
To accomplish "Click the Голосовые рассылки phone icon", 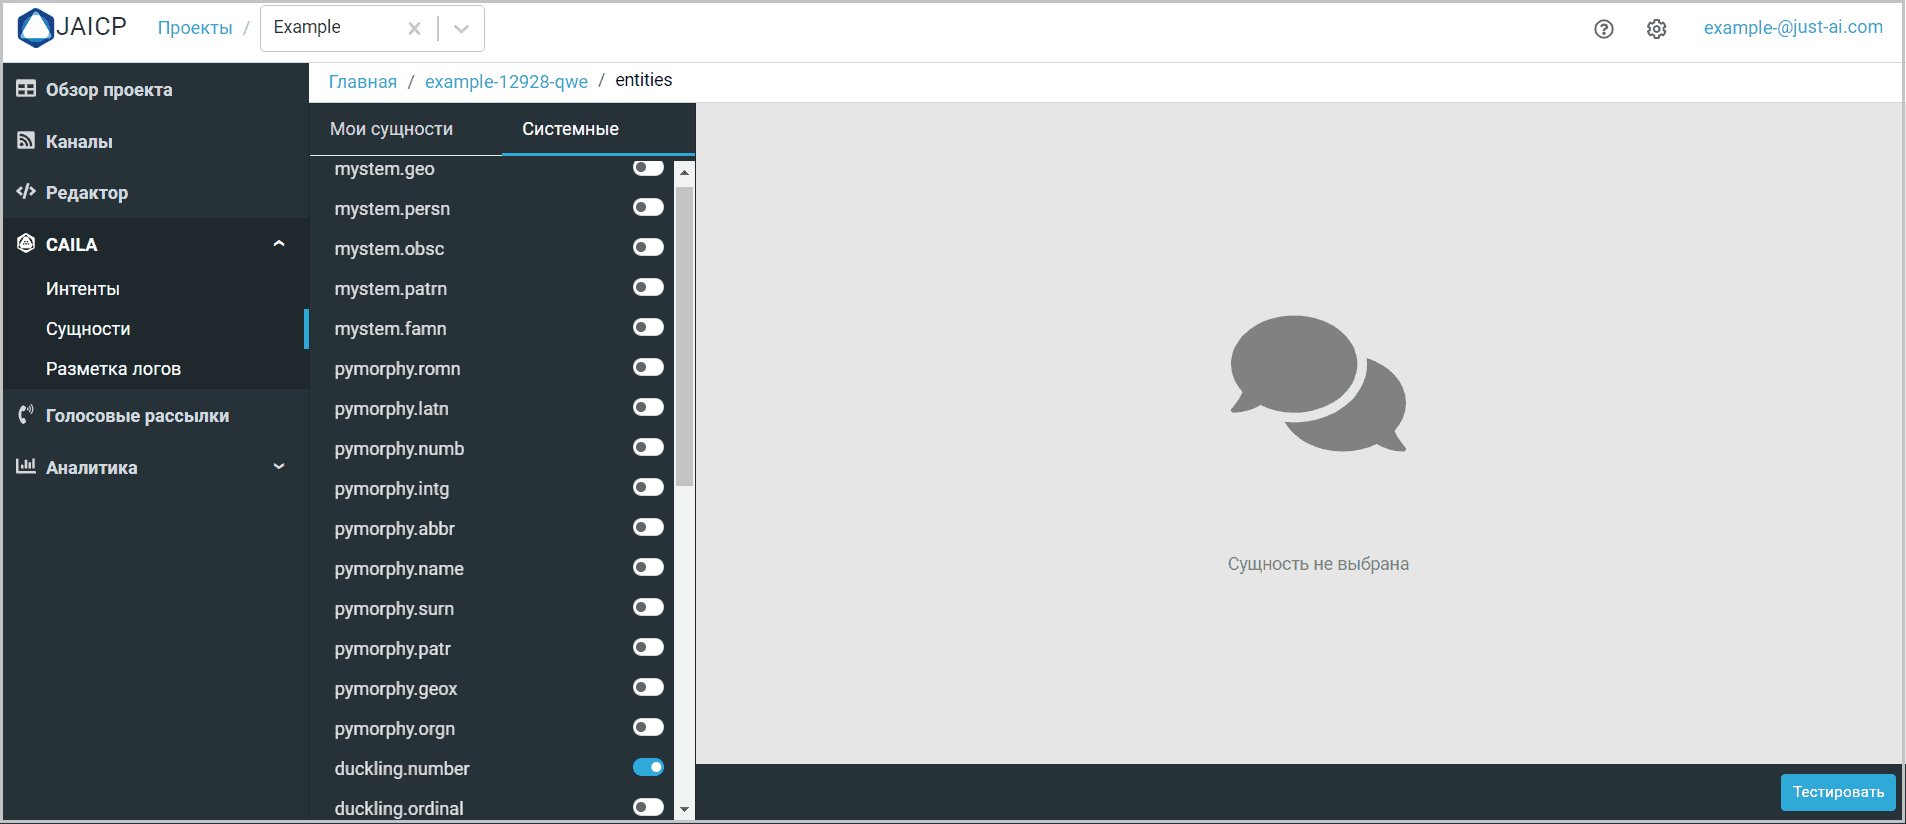I will pos(26,415).
